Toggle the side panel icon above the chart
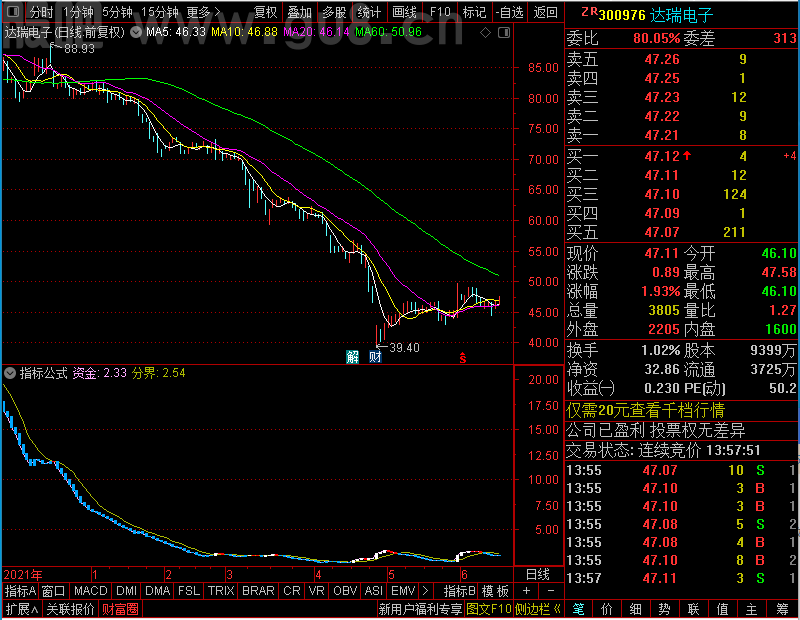 coord(504,33)
